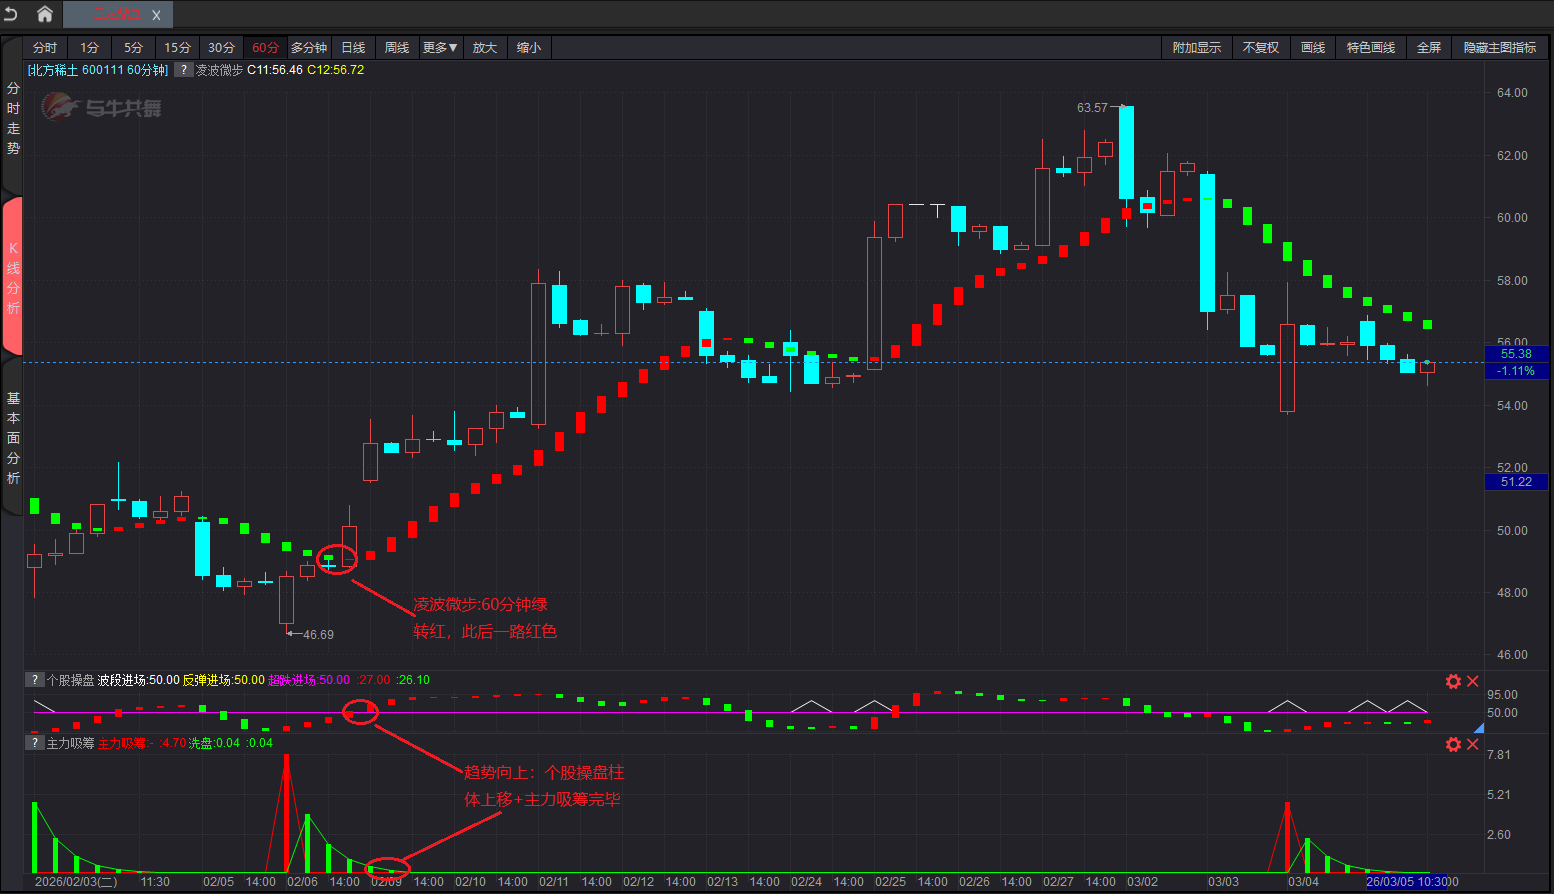This screenshot has width=1554, height=894.
Task: Open the 不复权 adjustment options
Action: coord(1260,48)
